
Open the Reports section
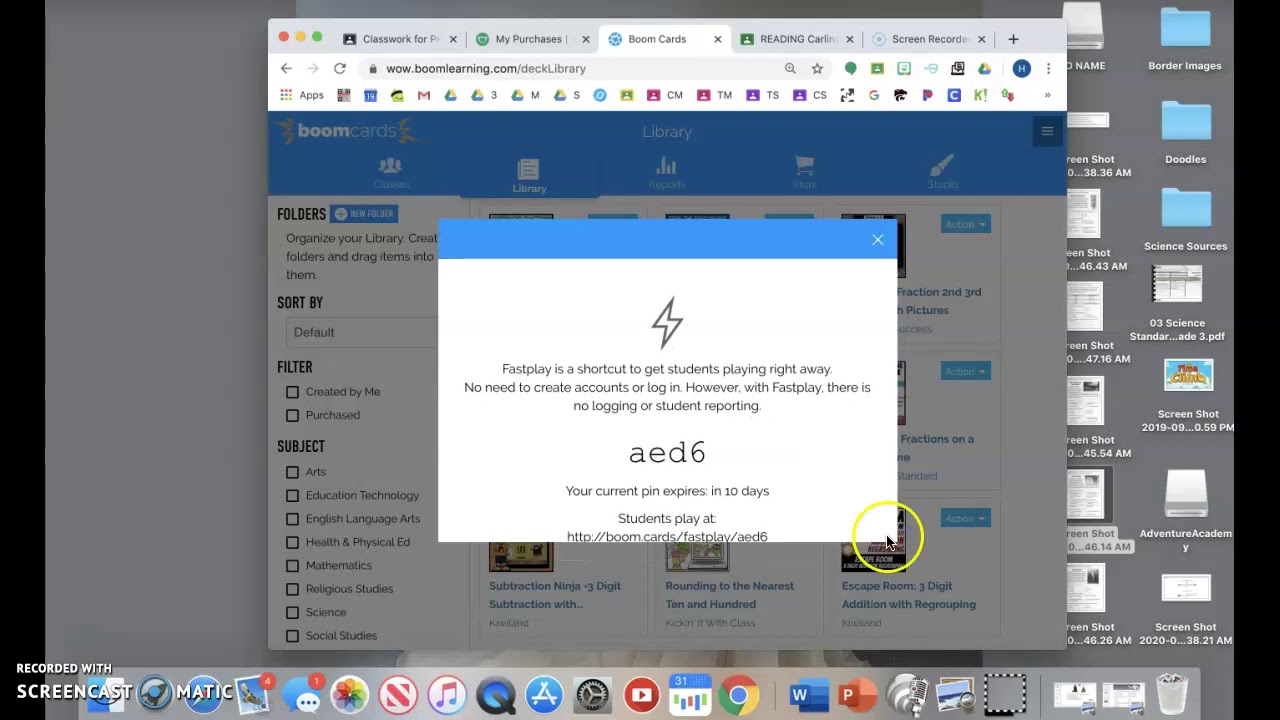[x=666, y=172]
